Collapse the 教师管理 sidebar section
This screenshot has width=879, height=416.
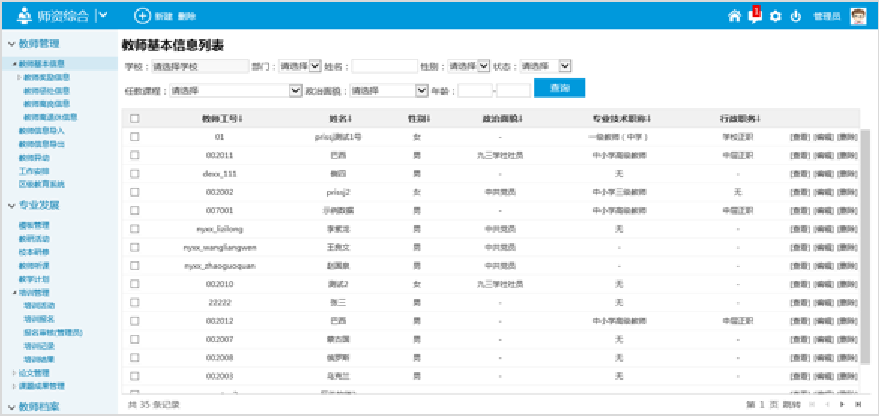pyautogui.click(x=11, y=44)
